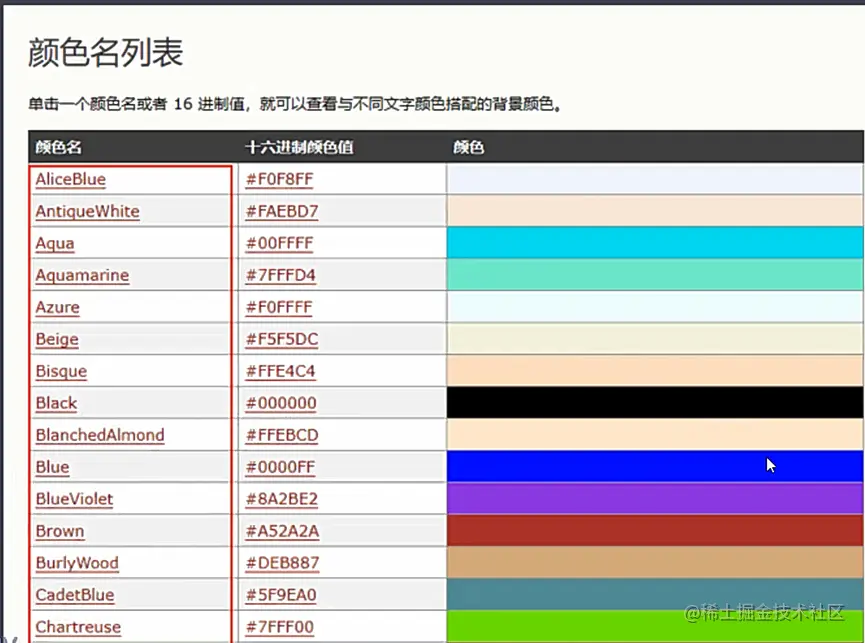Click the solid black color swatch

655,403
